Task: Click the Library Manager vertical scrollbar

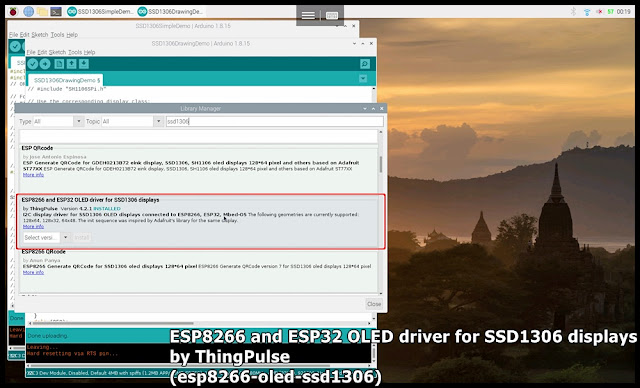Action: (x=381, y=164)
